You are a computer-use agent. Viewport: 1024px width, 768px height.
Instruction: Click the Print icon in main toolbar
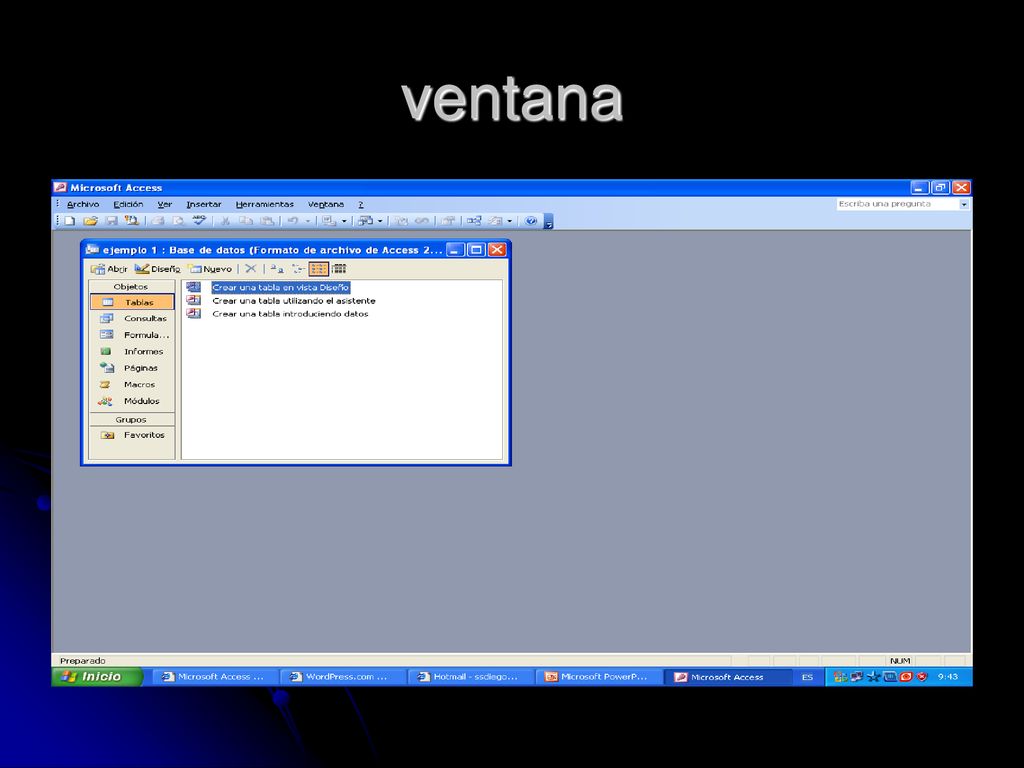coord(157,221)
